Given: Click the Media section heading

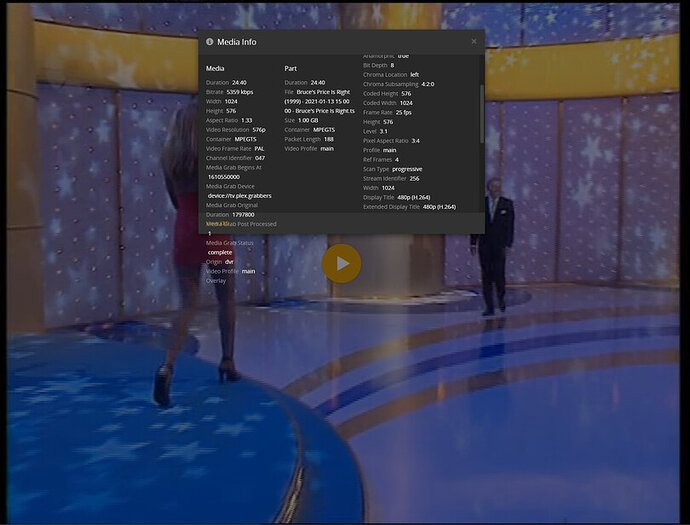Looking at the screenshot, I should pyautogui.click(x=215, y=68).
